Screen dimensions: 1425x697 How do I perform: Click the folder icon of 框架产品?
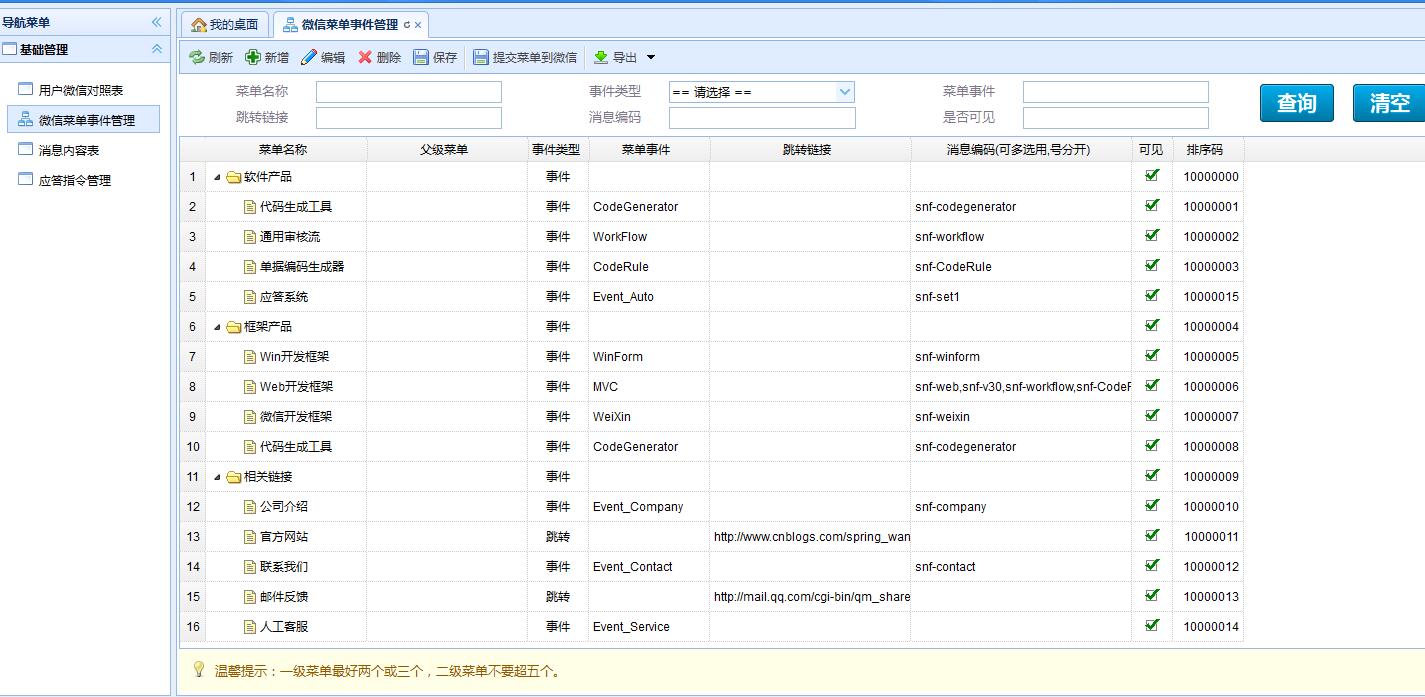click(x=233, y=327)
